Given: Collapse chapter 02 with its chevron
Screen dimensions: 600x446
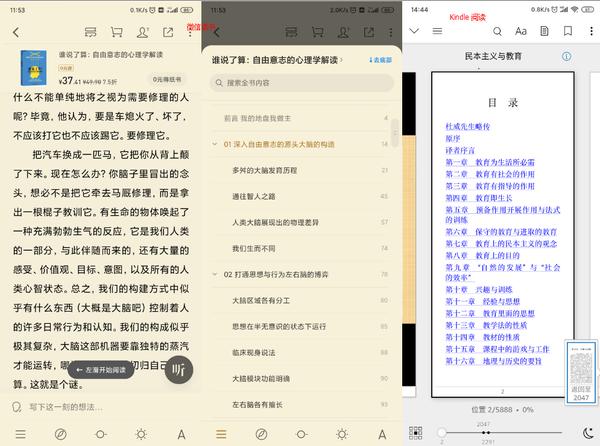Looking at the screenshot, I should tap(215, 274).
